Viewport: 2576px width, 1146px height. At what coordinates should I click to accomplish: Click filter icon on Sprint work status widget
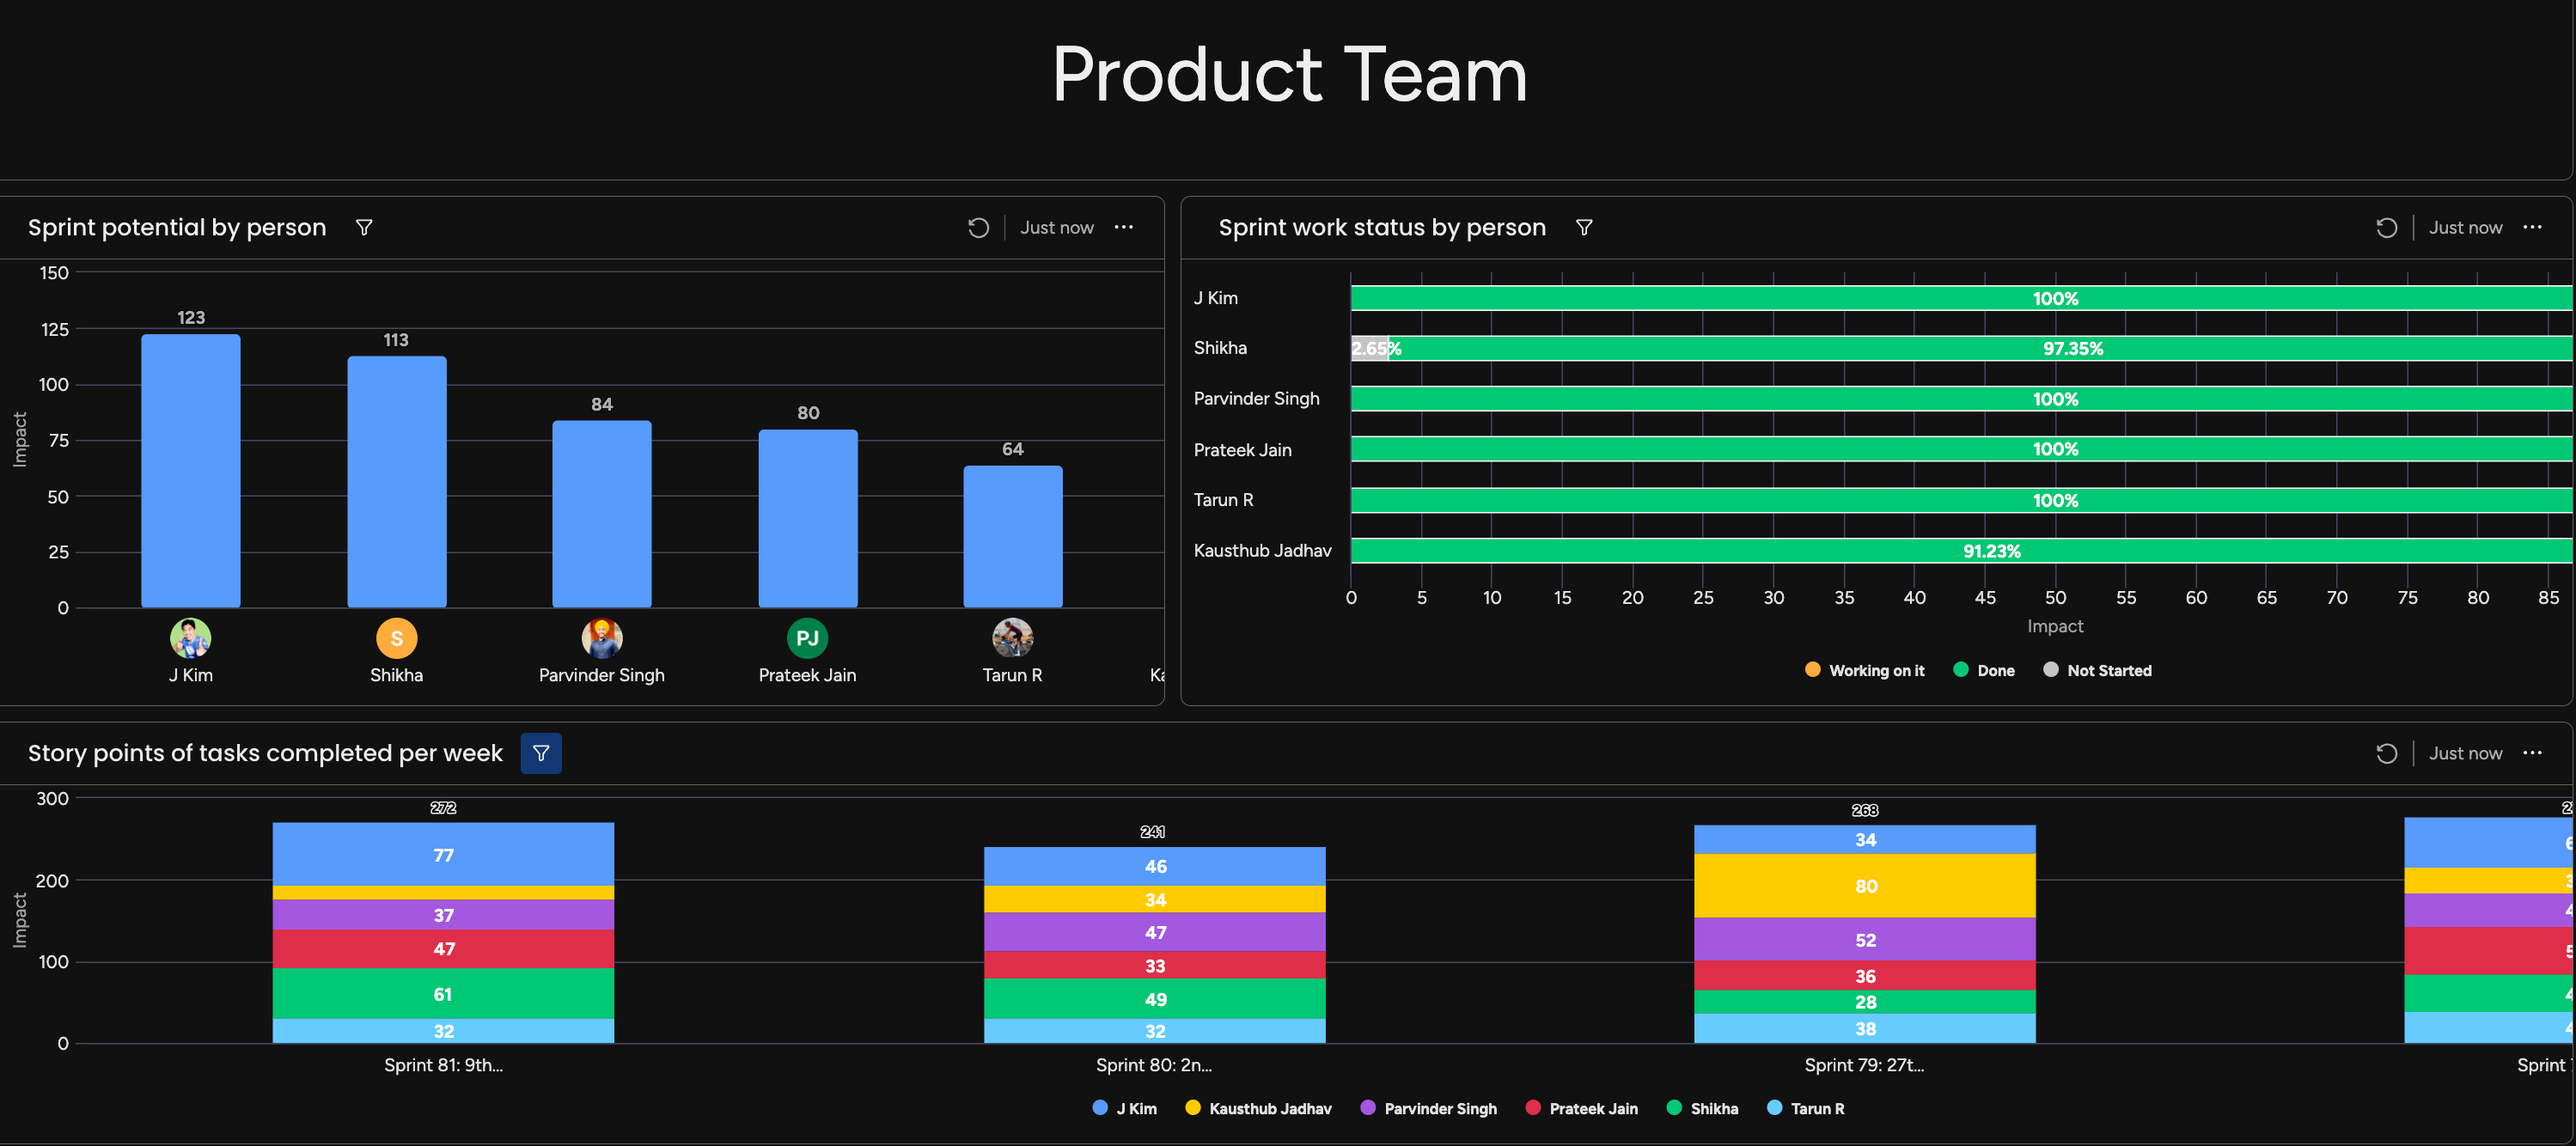[1584, 228]
